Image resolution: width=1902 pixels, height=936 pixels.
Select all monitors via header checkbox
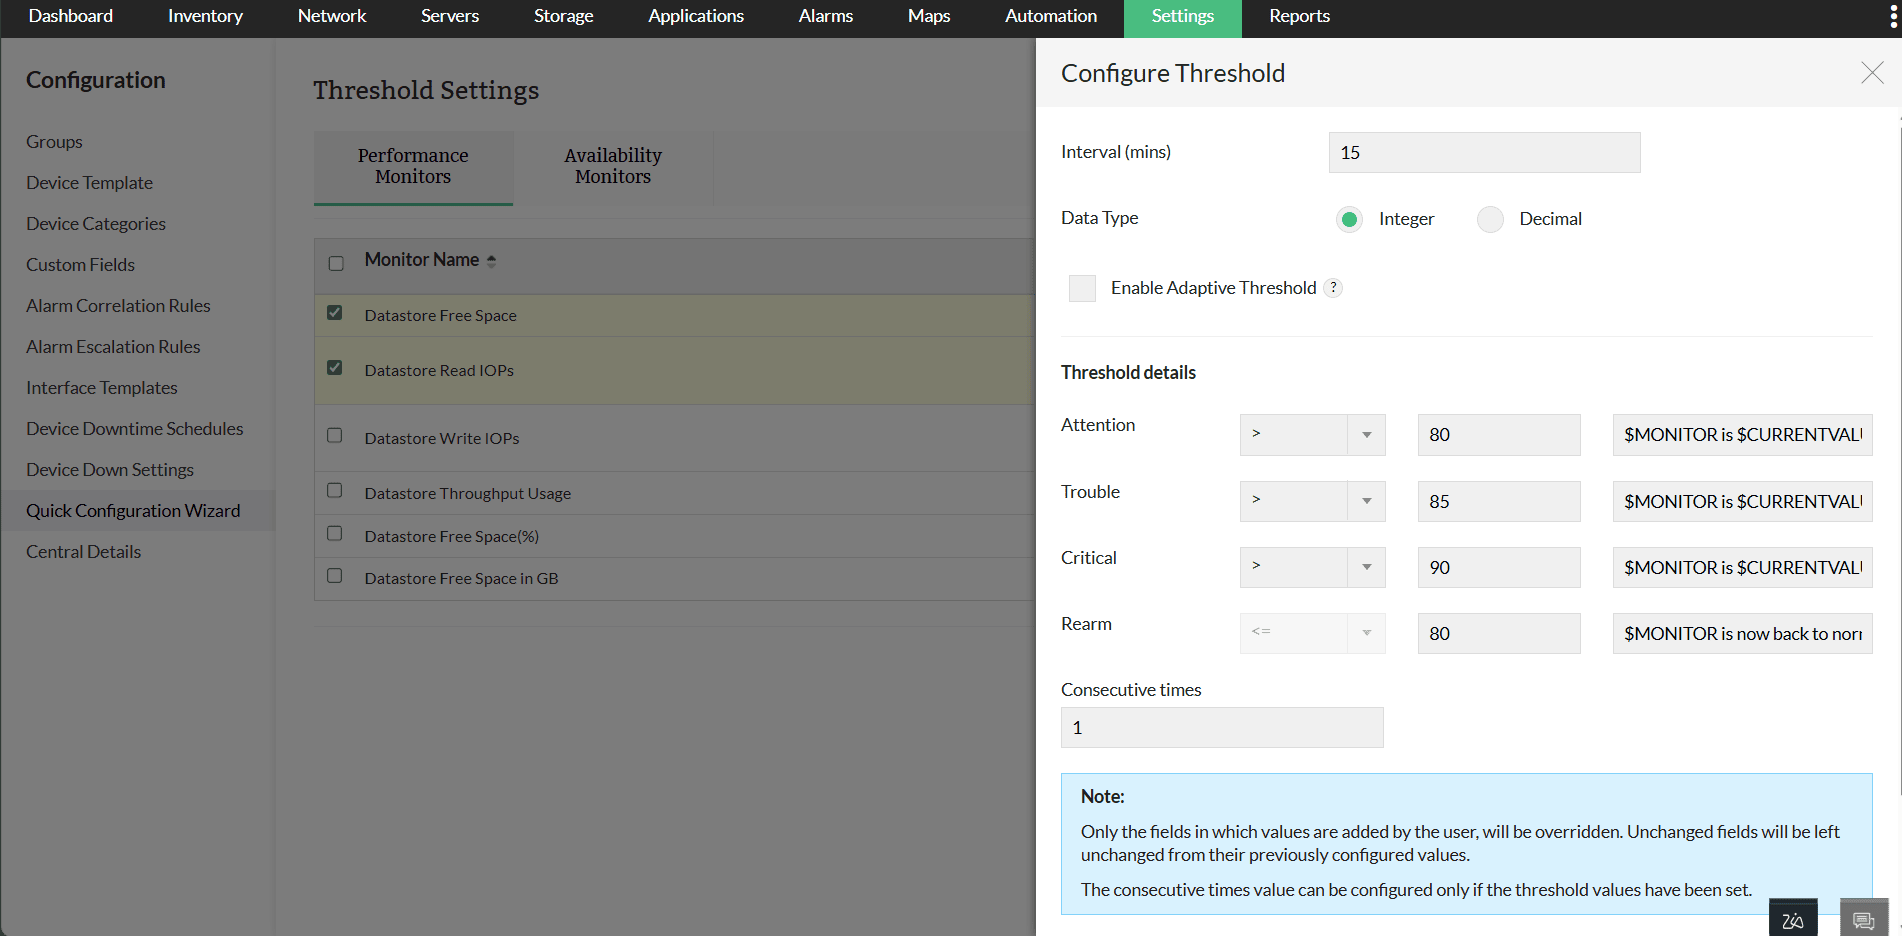point(335,263)
